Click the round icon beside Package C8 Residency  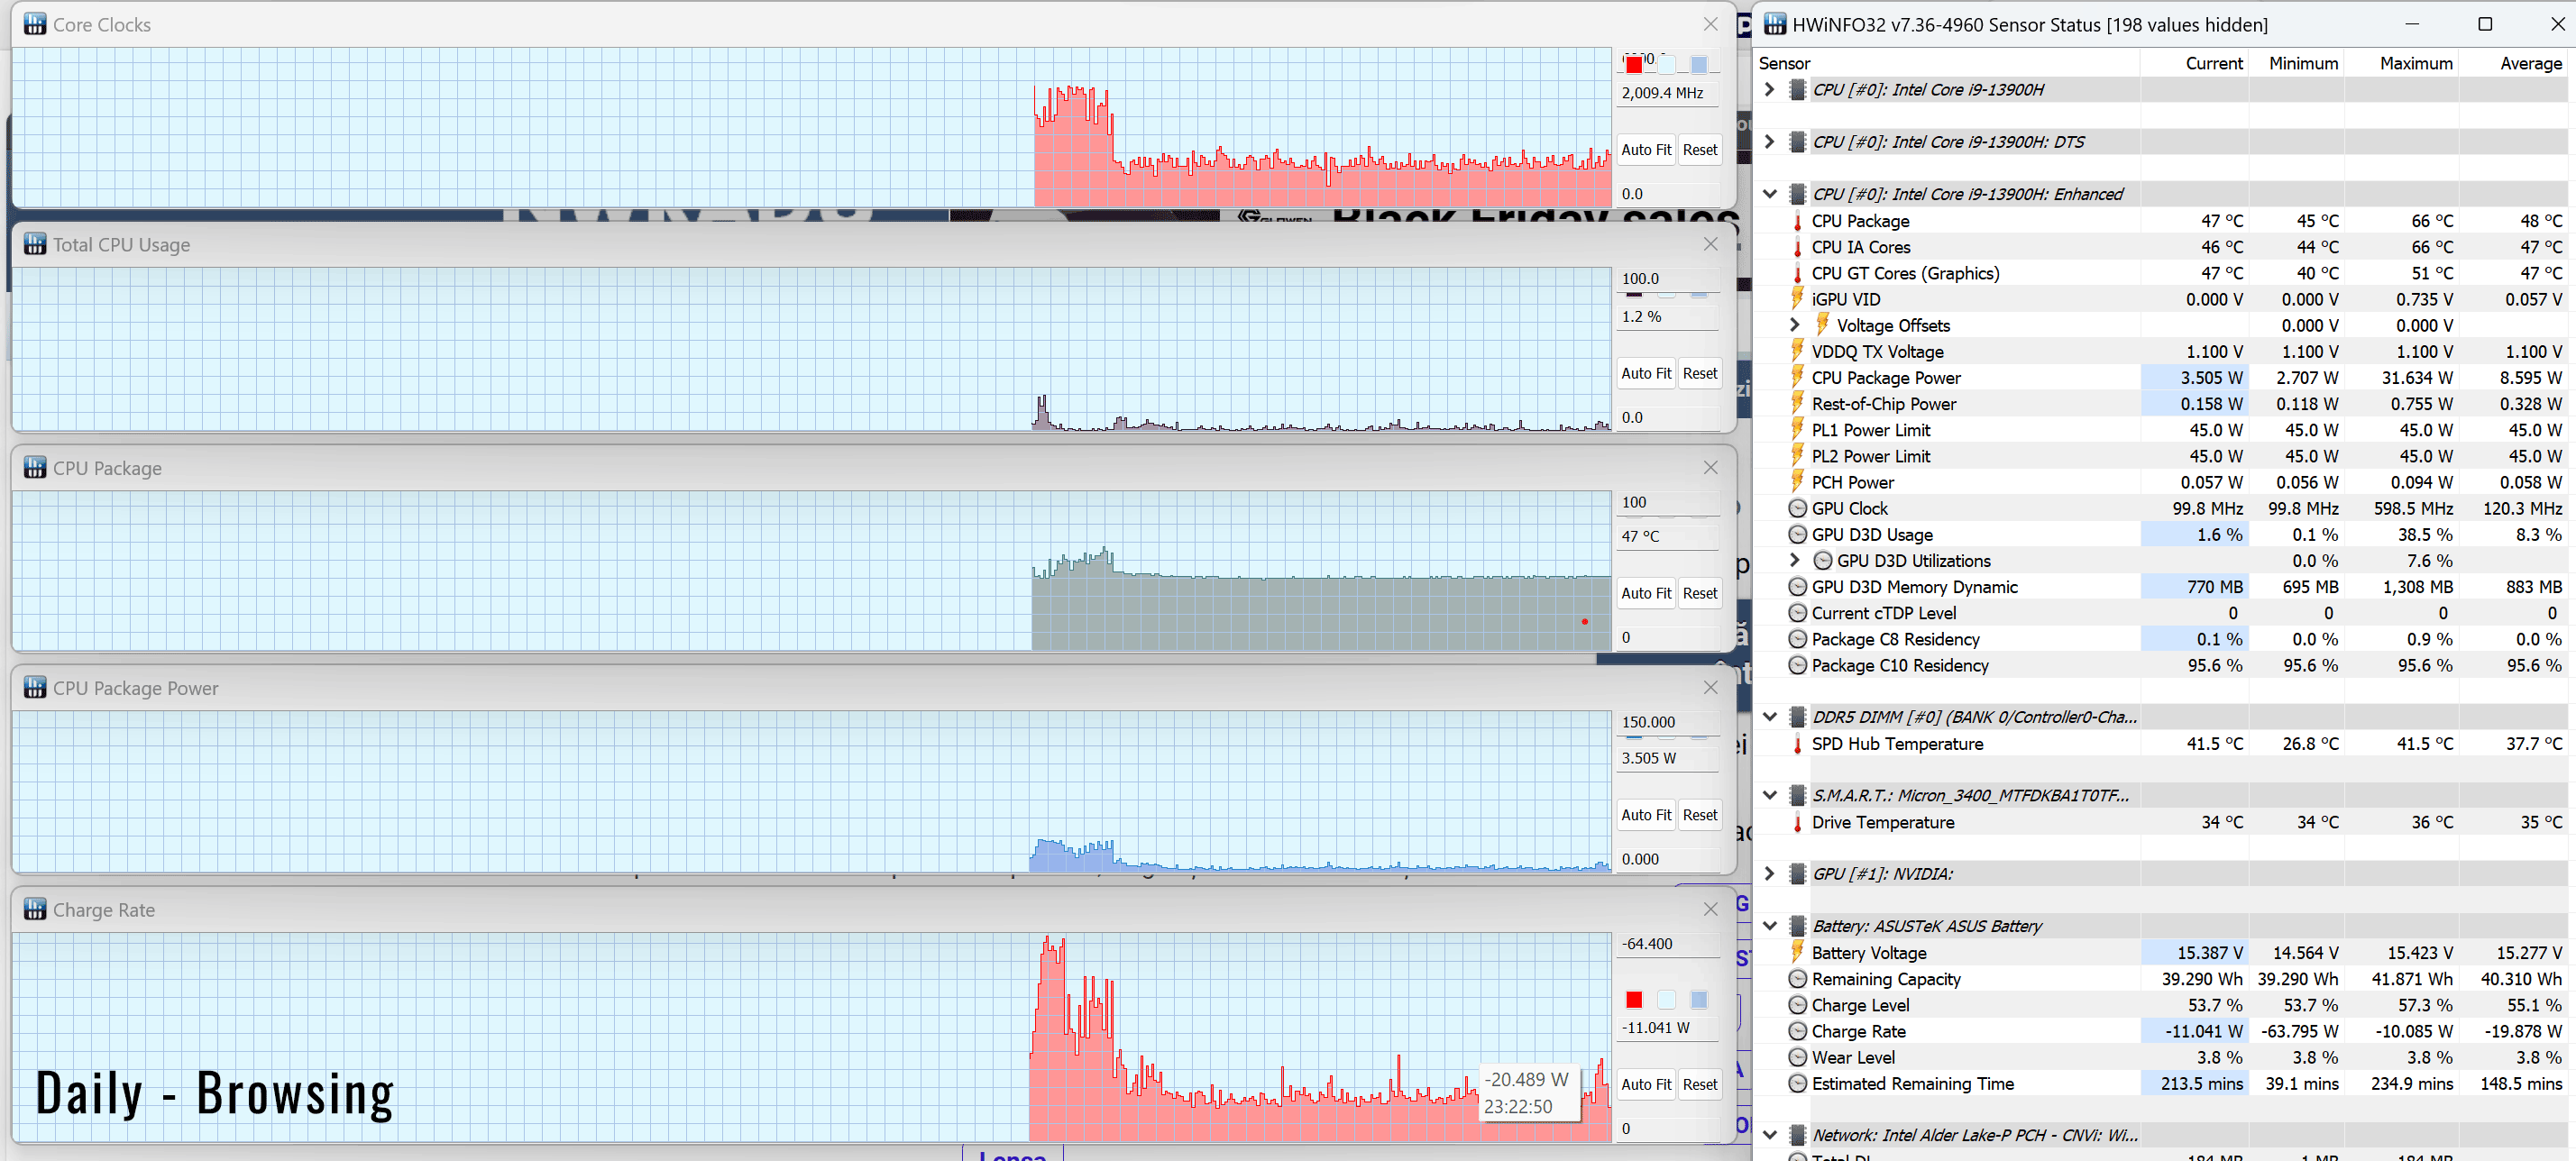coord(1797,639)
